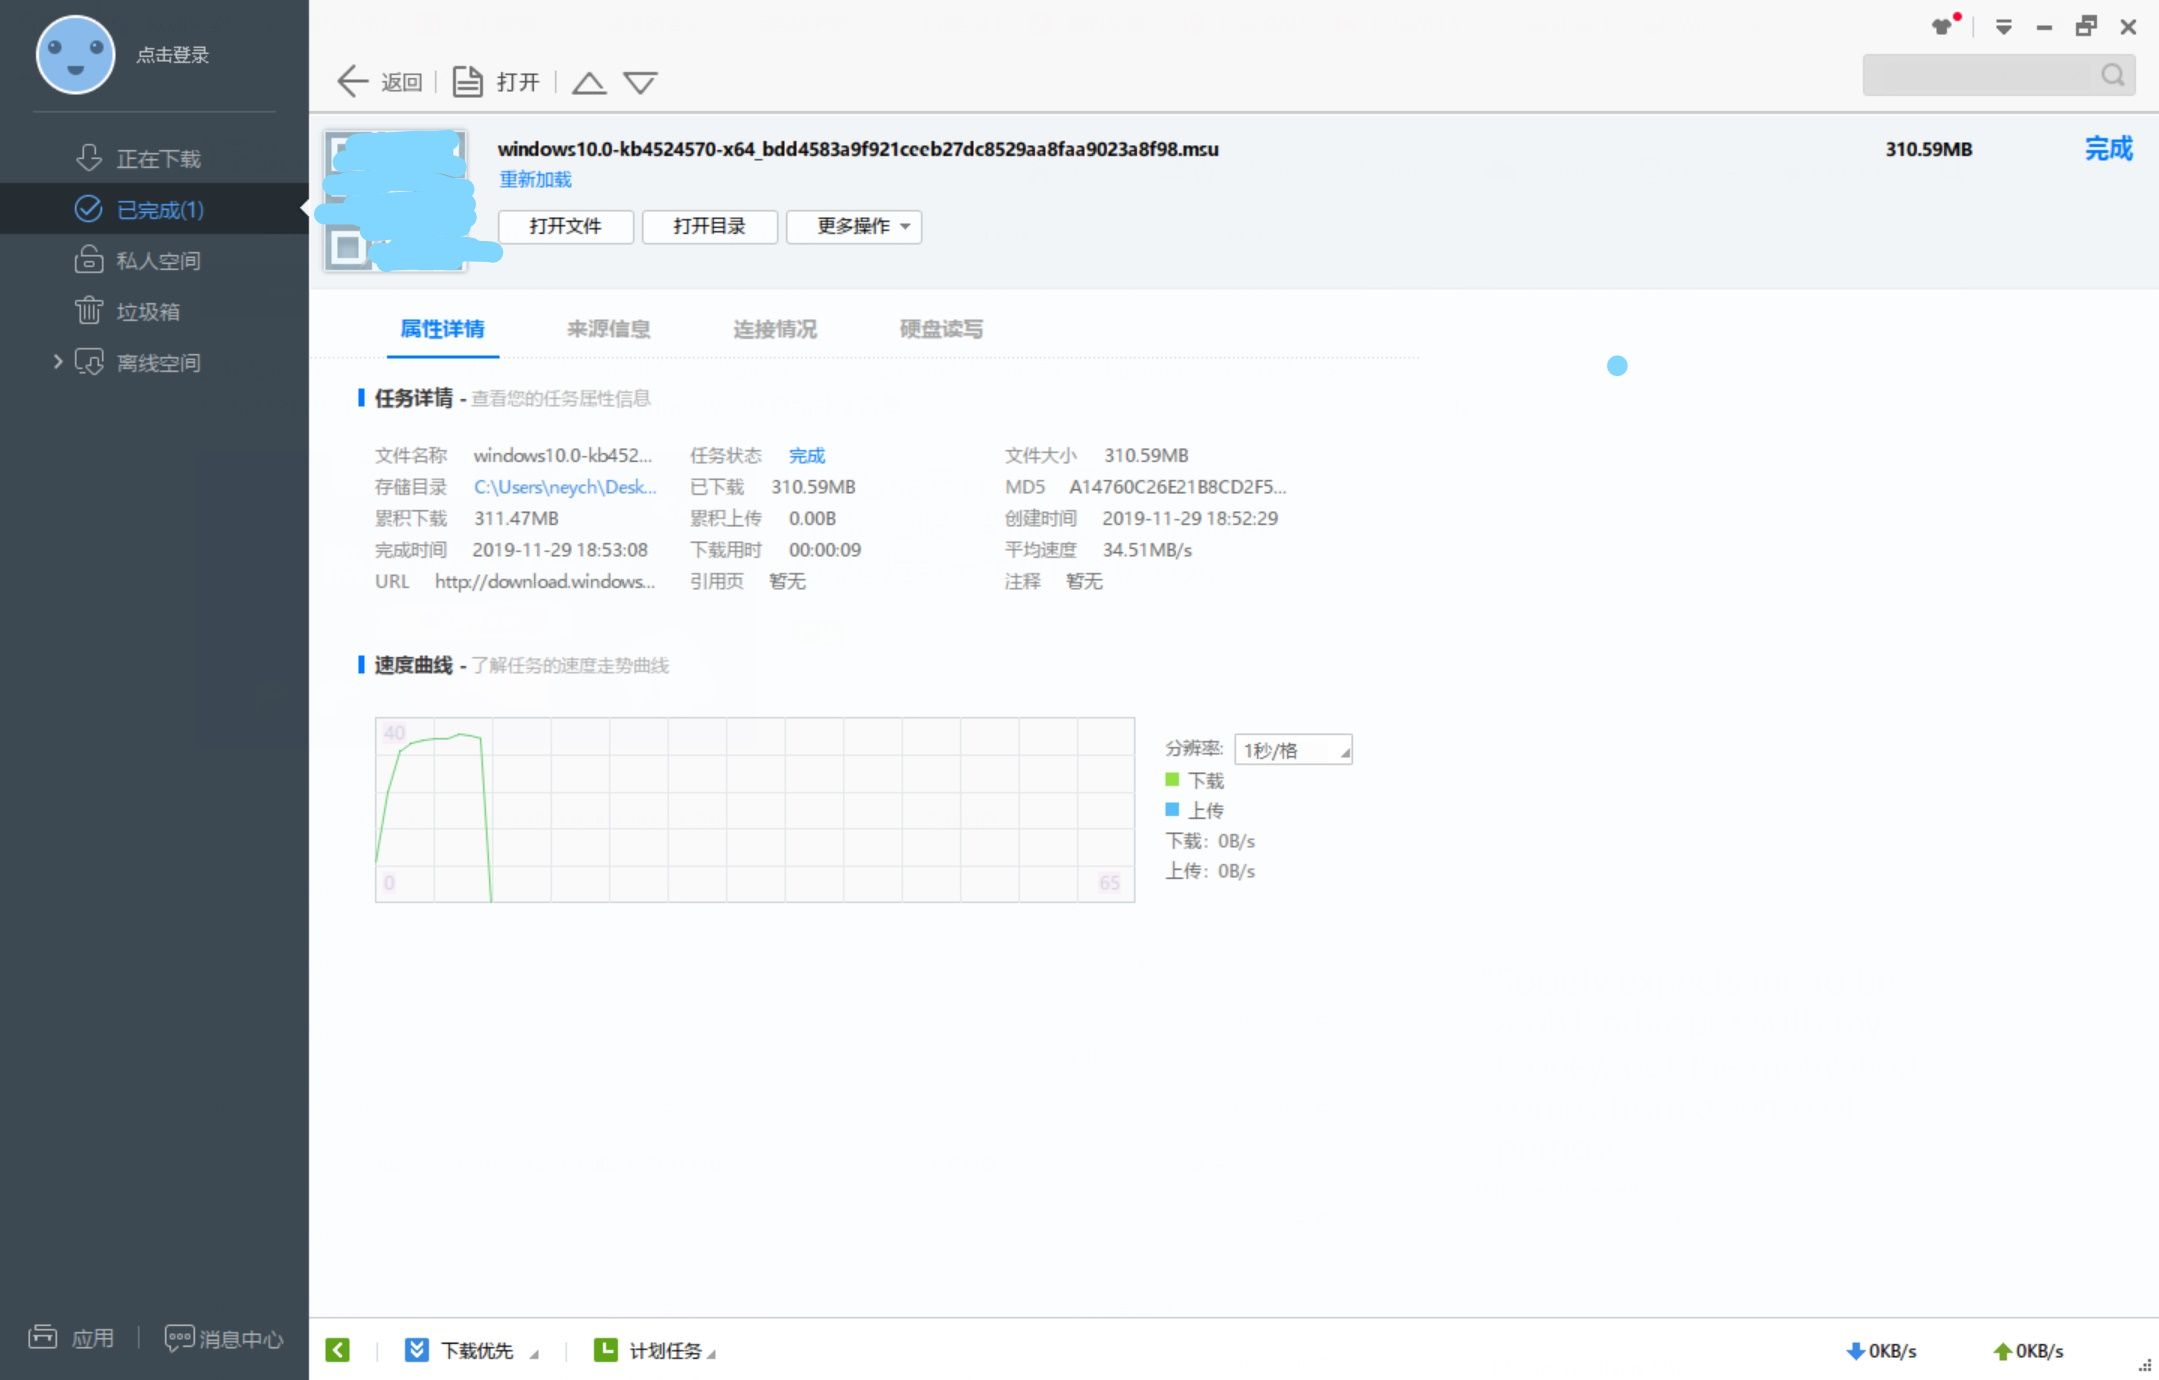Click the blue 上传 legend swatch
Screen dimensions: 2159x1380
1172,809
